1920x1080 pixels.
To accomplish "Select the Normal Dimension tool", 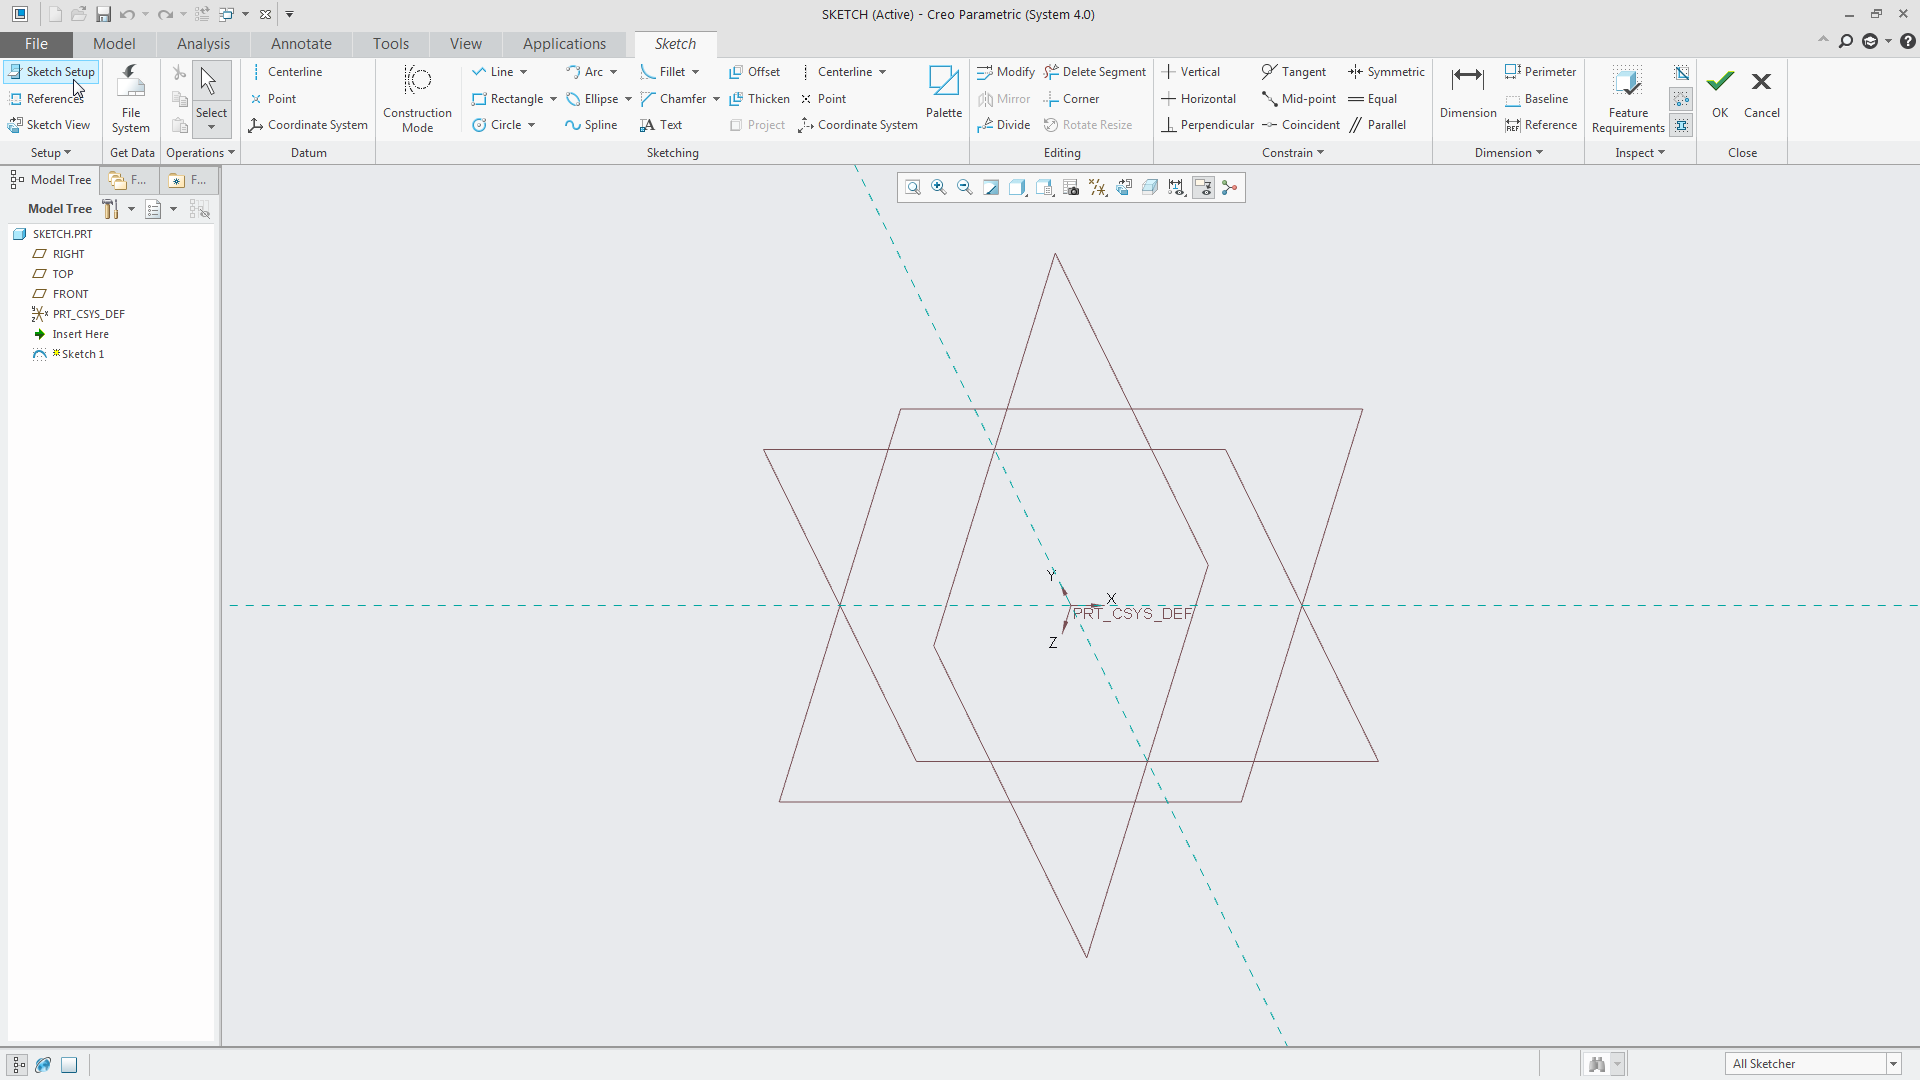I will point(1467,93).
